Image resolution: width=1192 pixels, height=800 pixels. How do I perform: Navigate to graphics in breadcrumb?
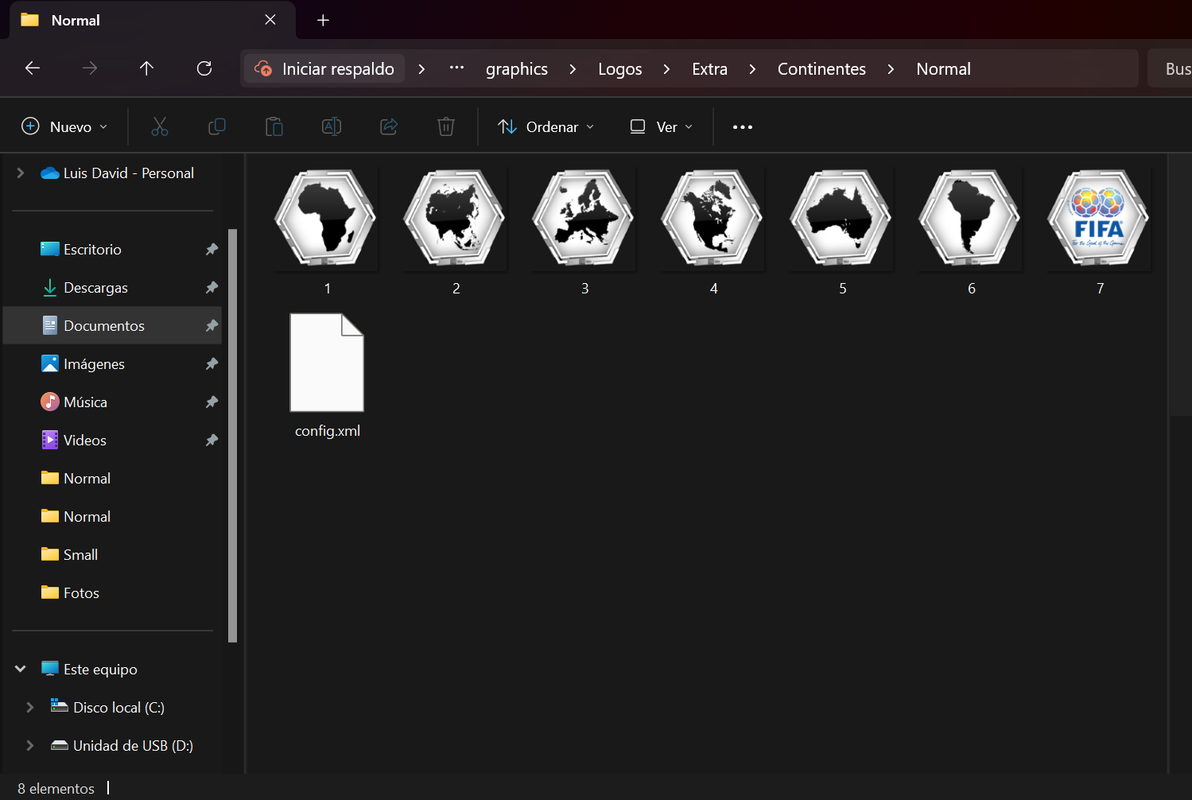pos(517,69)
